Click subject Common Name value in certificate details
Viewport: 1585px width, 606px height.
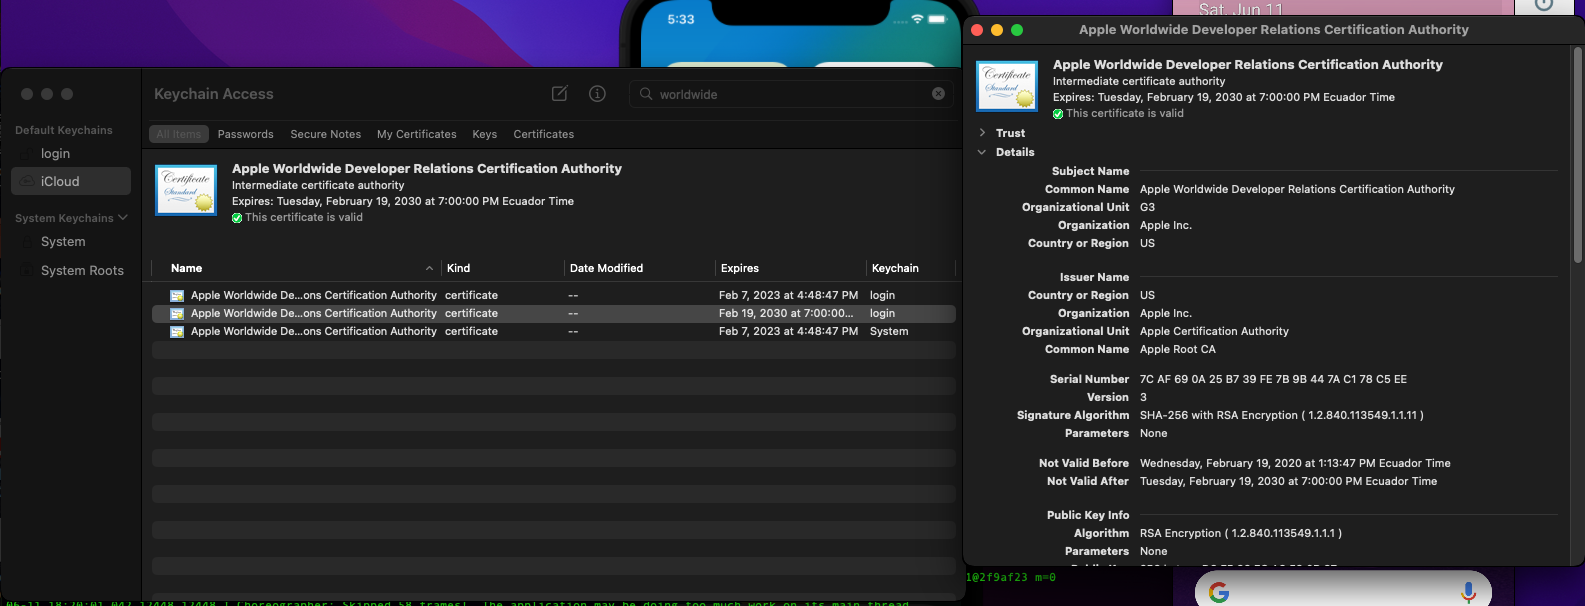coord(1297,189)
